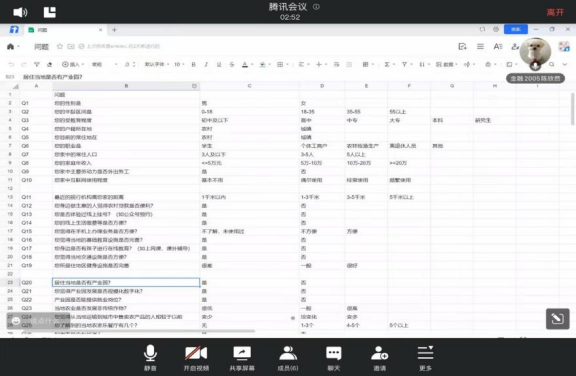Leave the meeting
Screen dimensions: 576x376
point(555,12)
